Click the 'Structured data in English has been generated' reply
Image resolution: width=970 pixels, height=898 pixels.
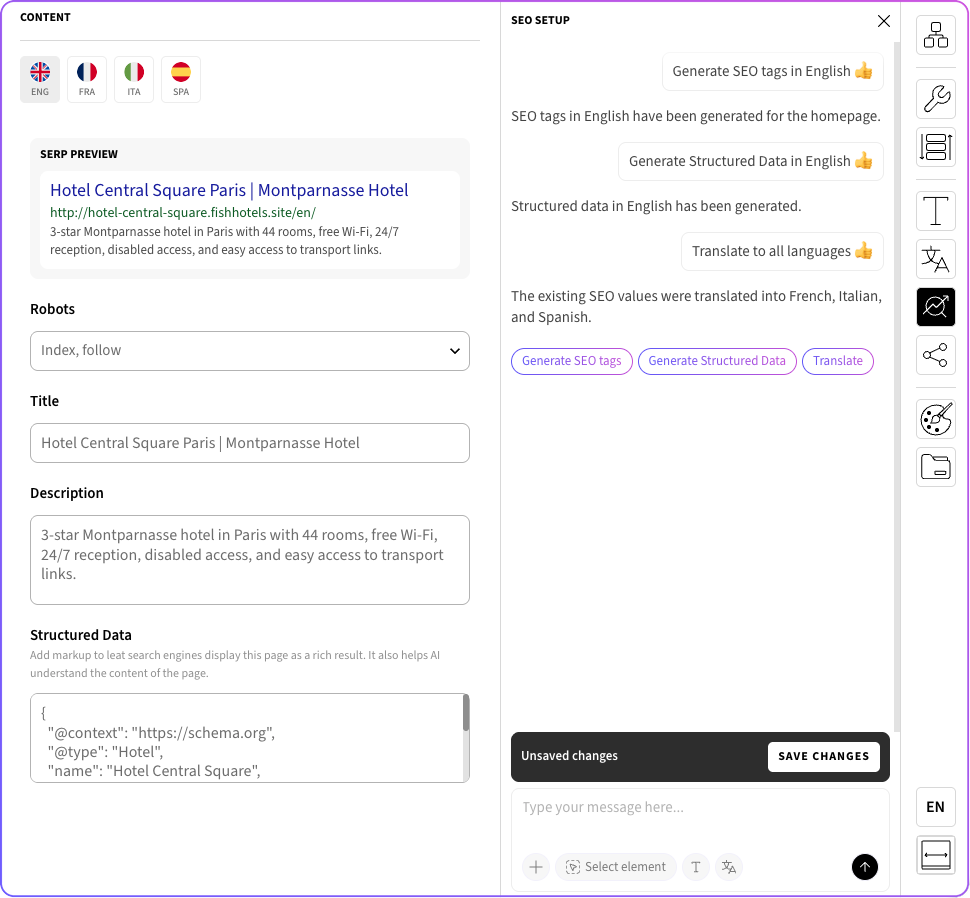tap(656, 206)
